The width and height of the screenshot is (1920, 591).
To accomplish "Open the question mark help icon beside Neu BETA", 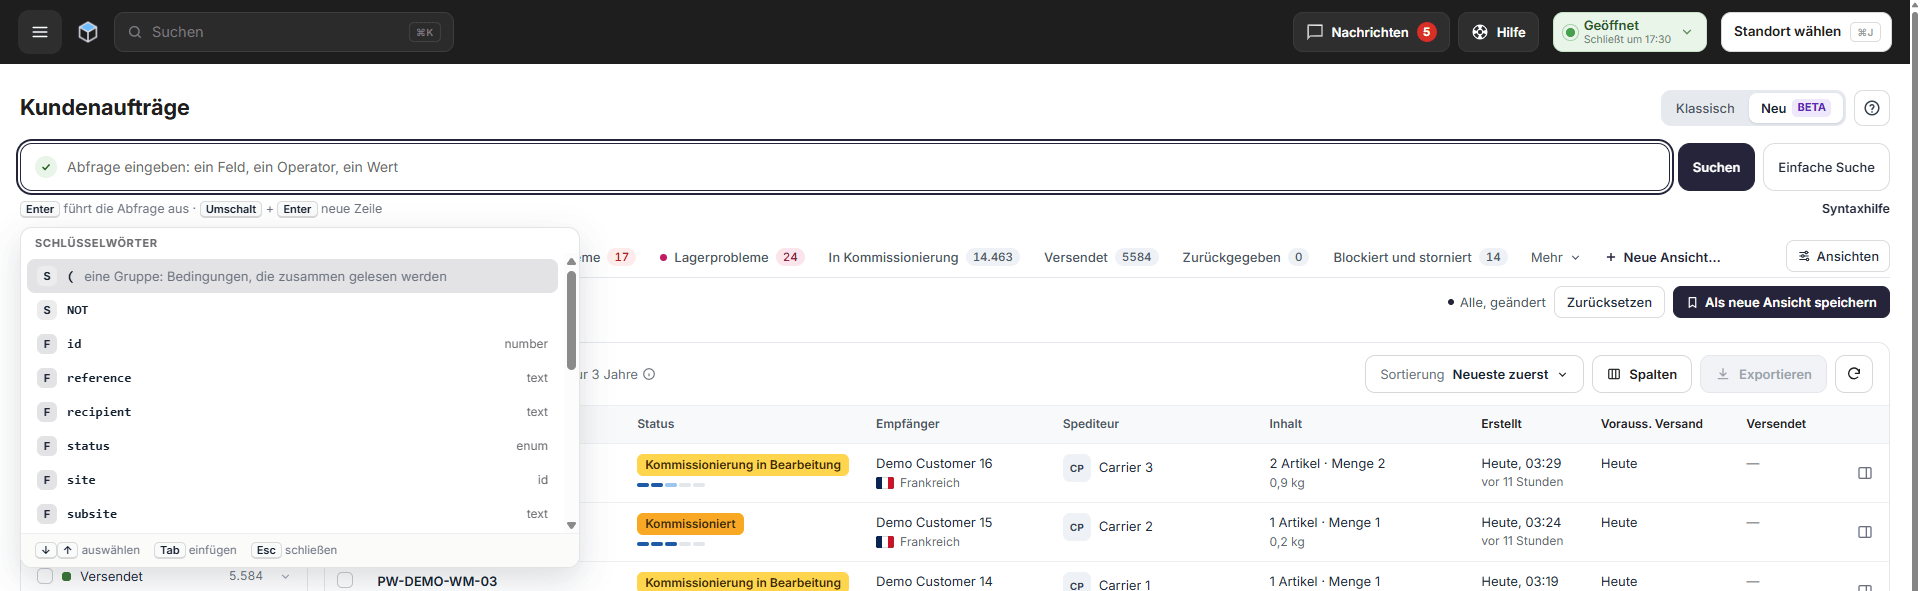I will pos(1871,108).
